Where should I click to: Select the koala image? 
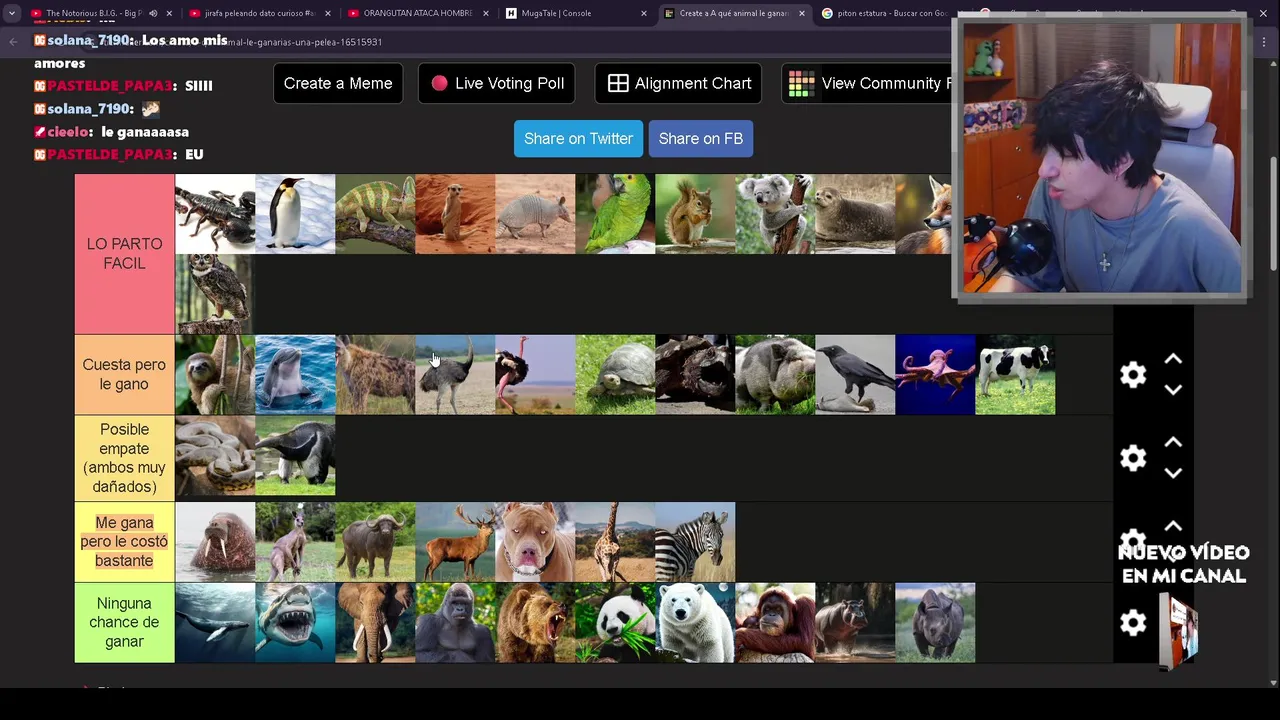775,214
